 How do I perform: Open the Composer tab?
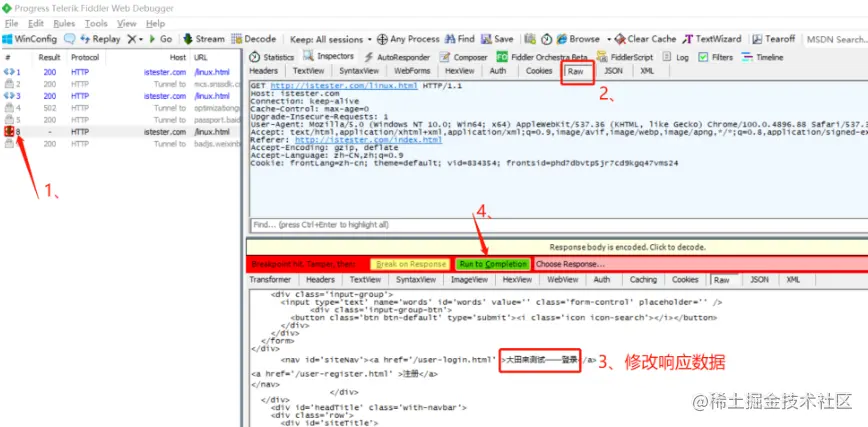[464, 57]
